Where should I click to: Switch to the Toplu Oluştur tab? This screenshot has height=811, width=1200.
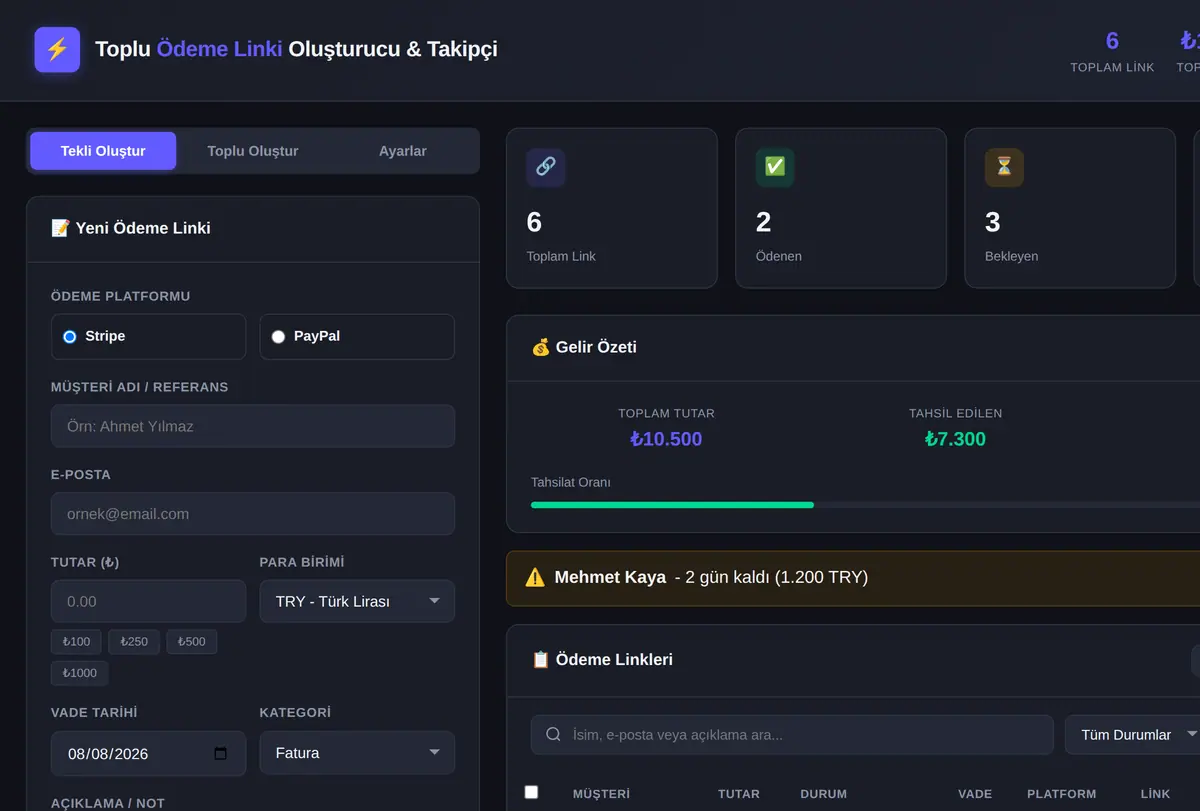point(253,151)
